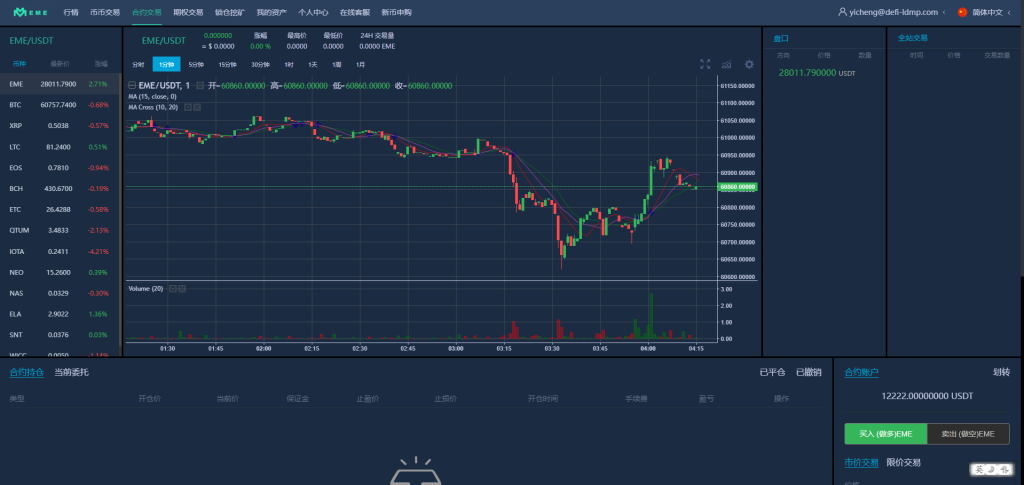Image resolution: width=1024 pixels, height=485 pixels.
Task: Click the China flag language icon
Action: 962,12
